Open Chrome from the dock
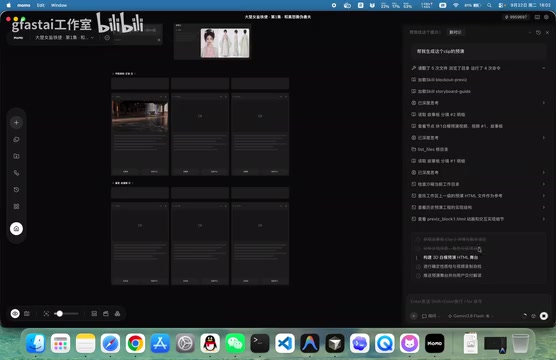Screen dimensions: 556x360 (x=135, y=343)
